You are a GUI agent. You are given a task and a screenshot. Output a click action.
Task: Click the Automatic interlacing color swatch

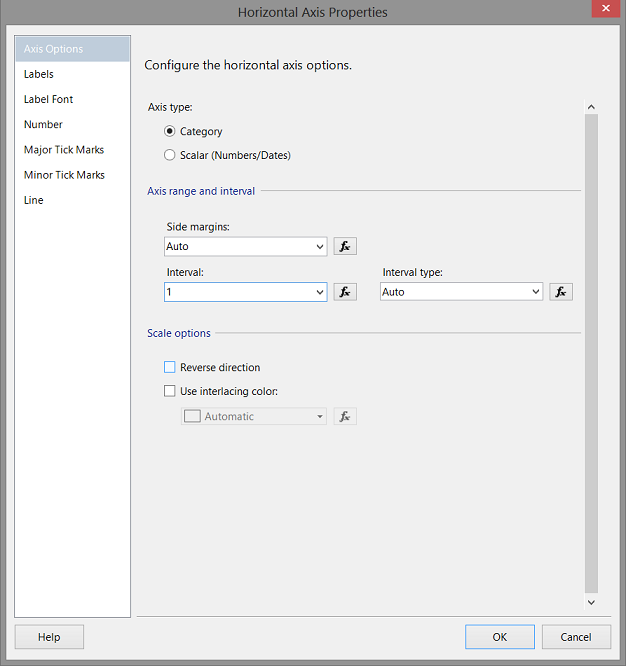193,416
